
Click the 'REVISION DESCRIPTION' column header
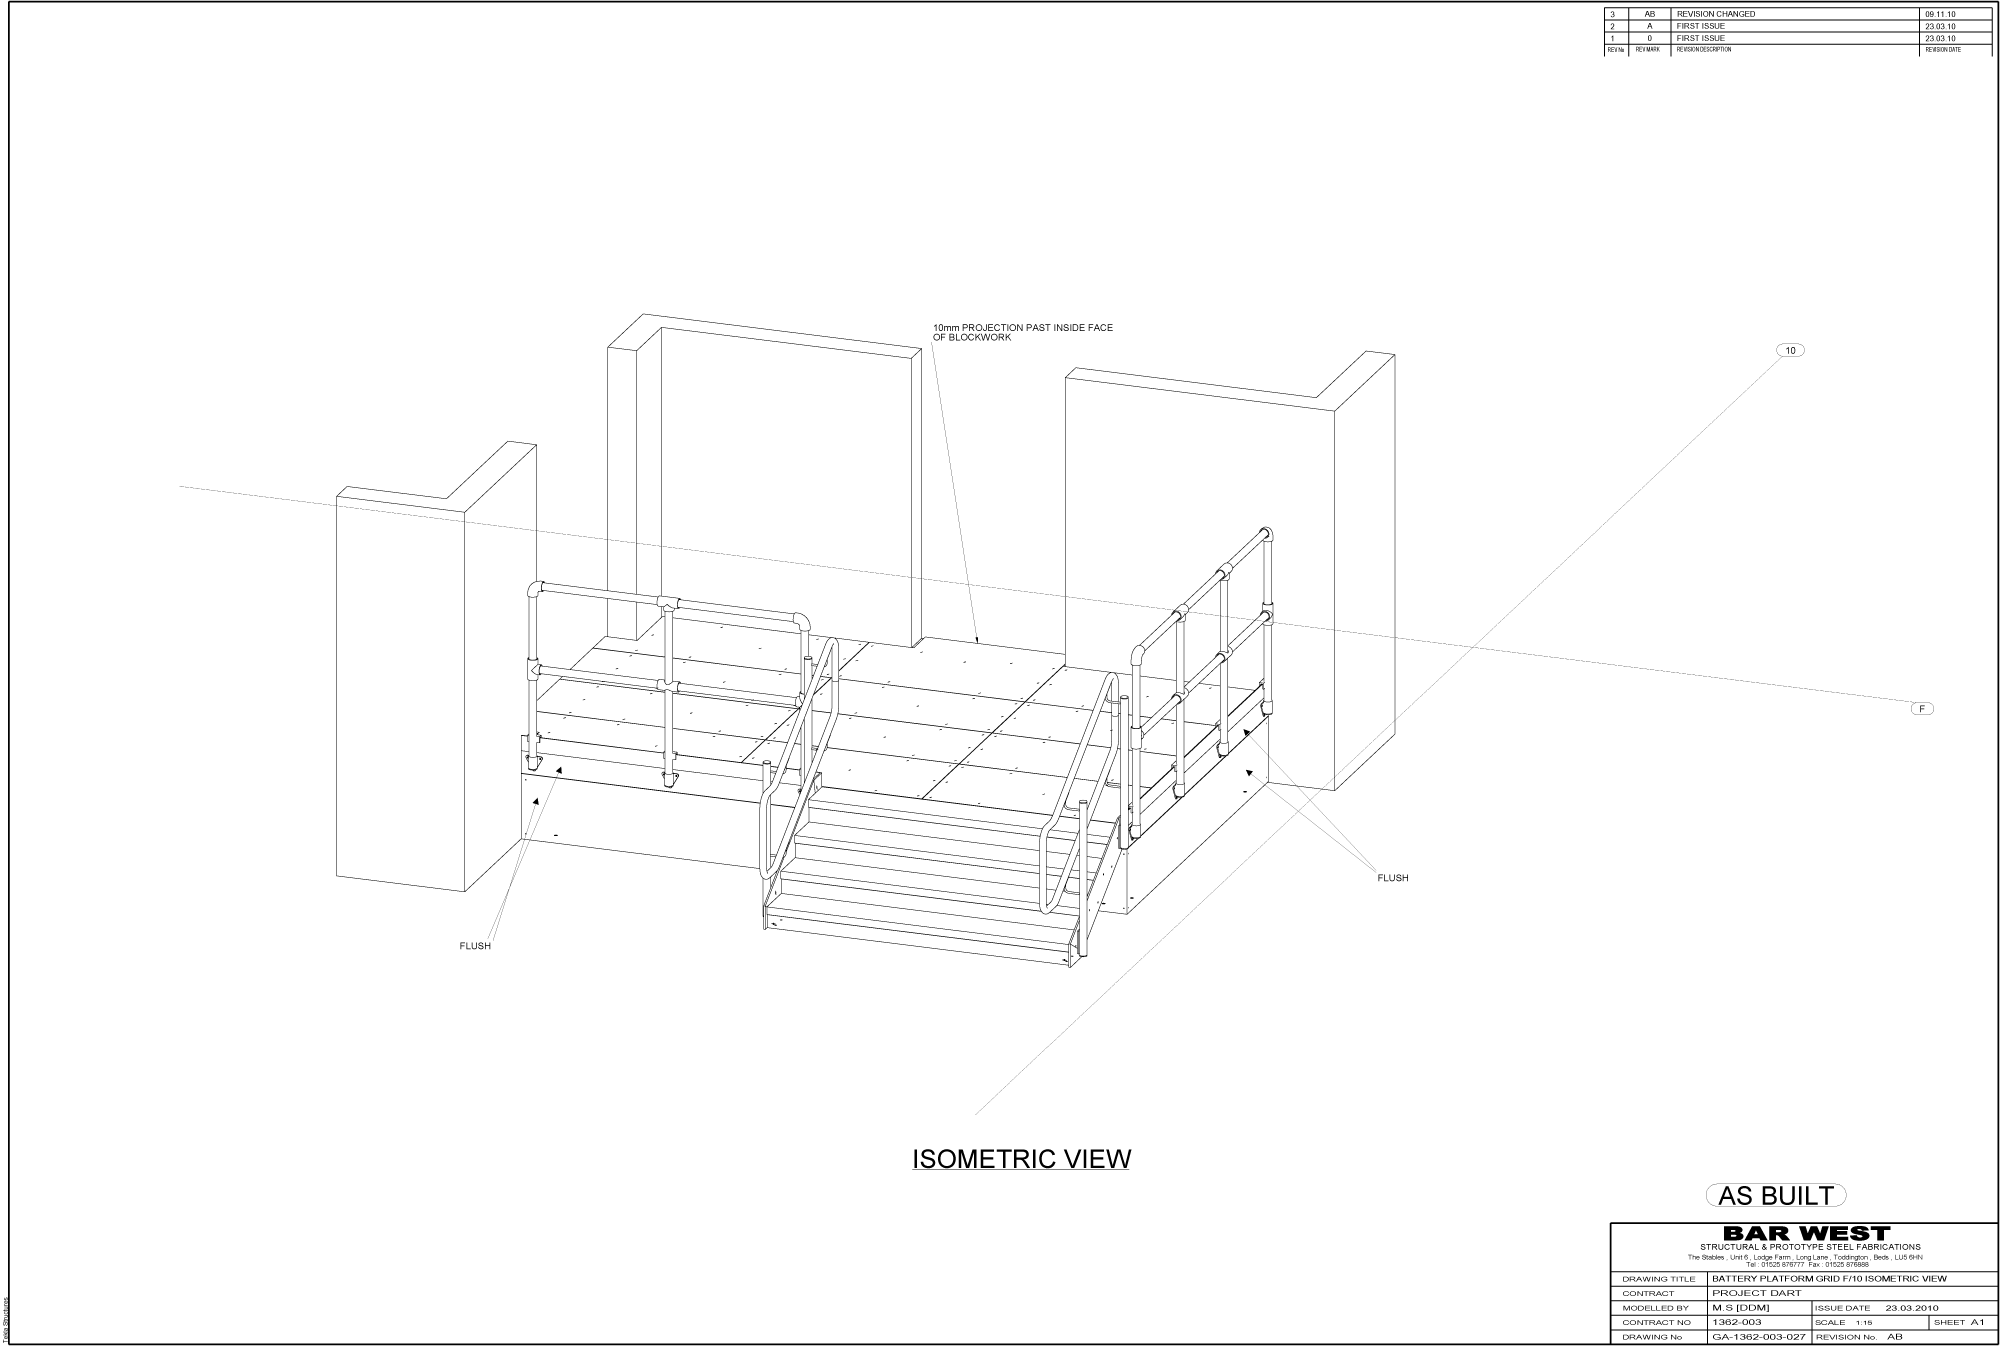[x=1704, y=49]
